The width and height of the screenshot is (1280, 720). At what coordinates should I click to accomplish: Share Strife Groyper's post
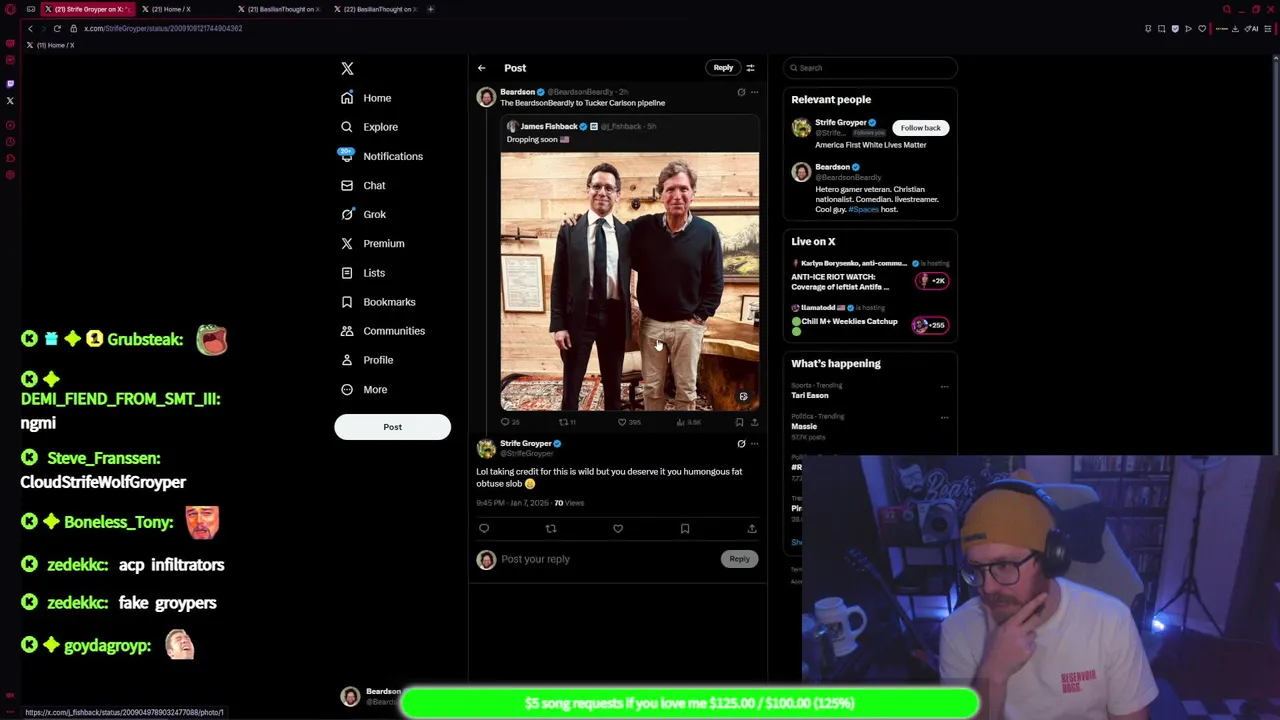coord(752,528)
